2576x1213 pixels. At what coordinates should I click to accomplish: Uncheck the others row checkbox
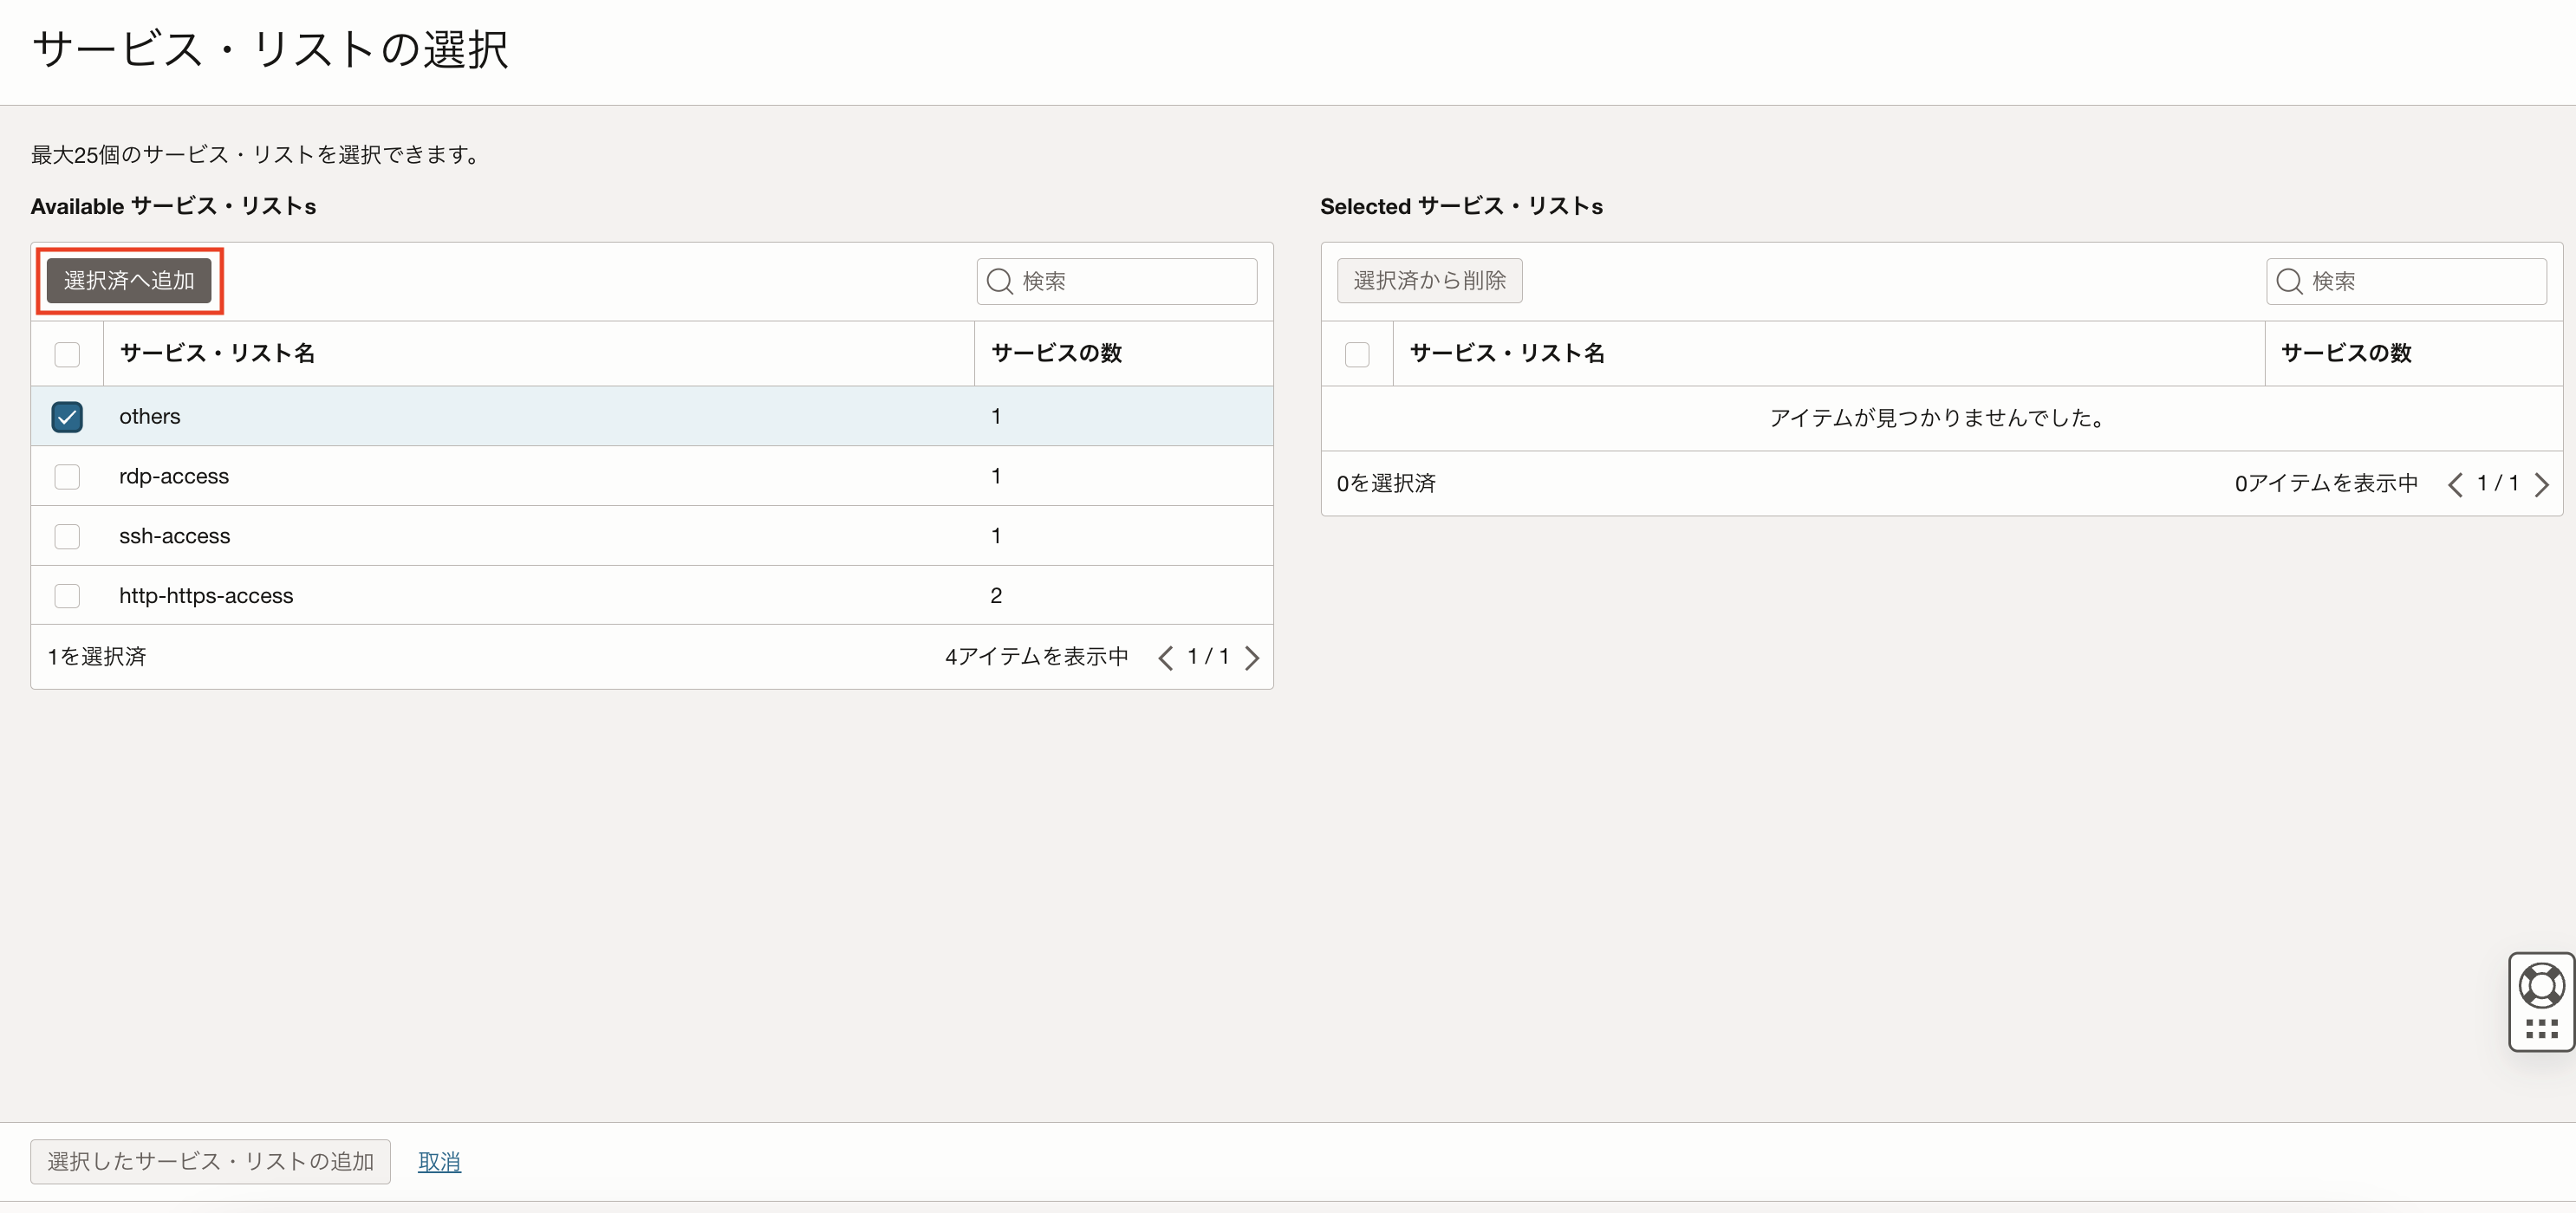coord(67,416)
